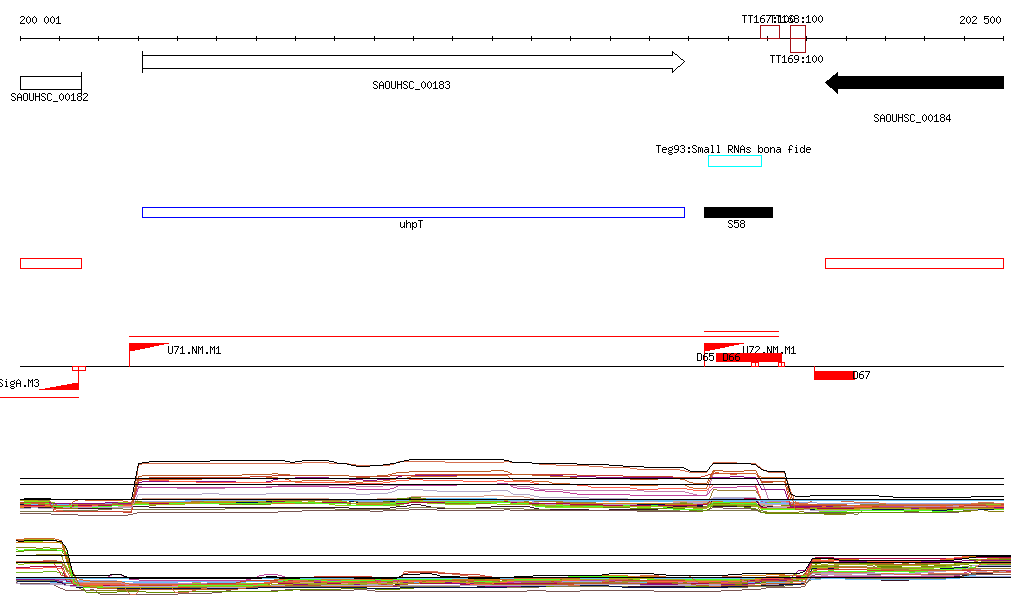Click the SAOUHSC_00182 label text
1024x611 pixels.
(x=50, y=97)
